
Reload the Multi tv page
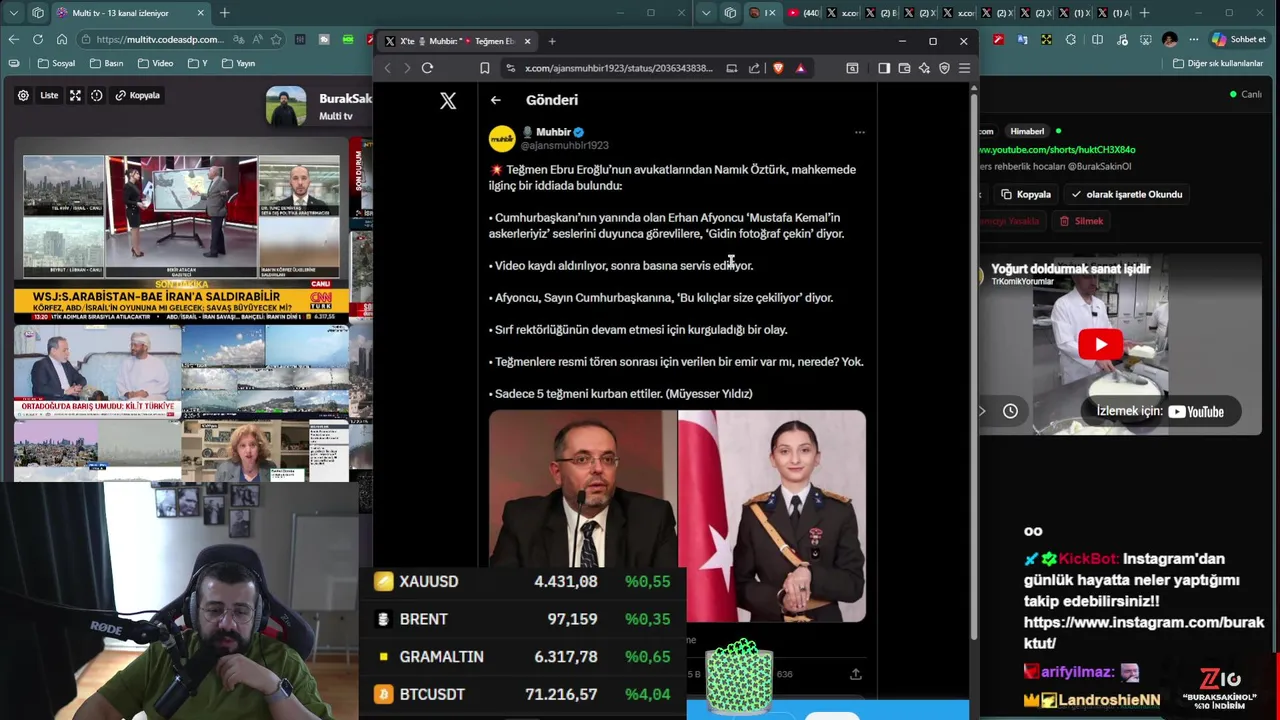pos(37,39)
